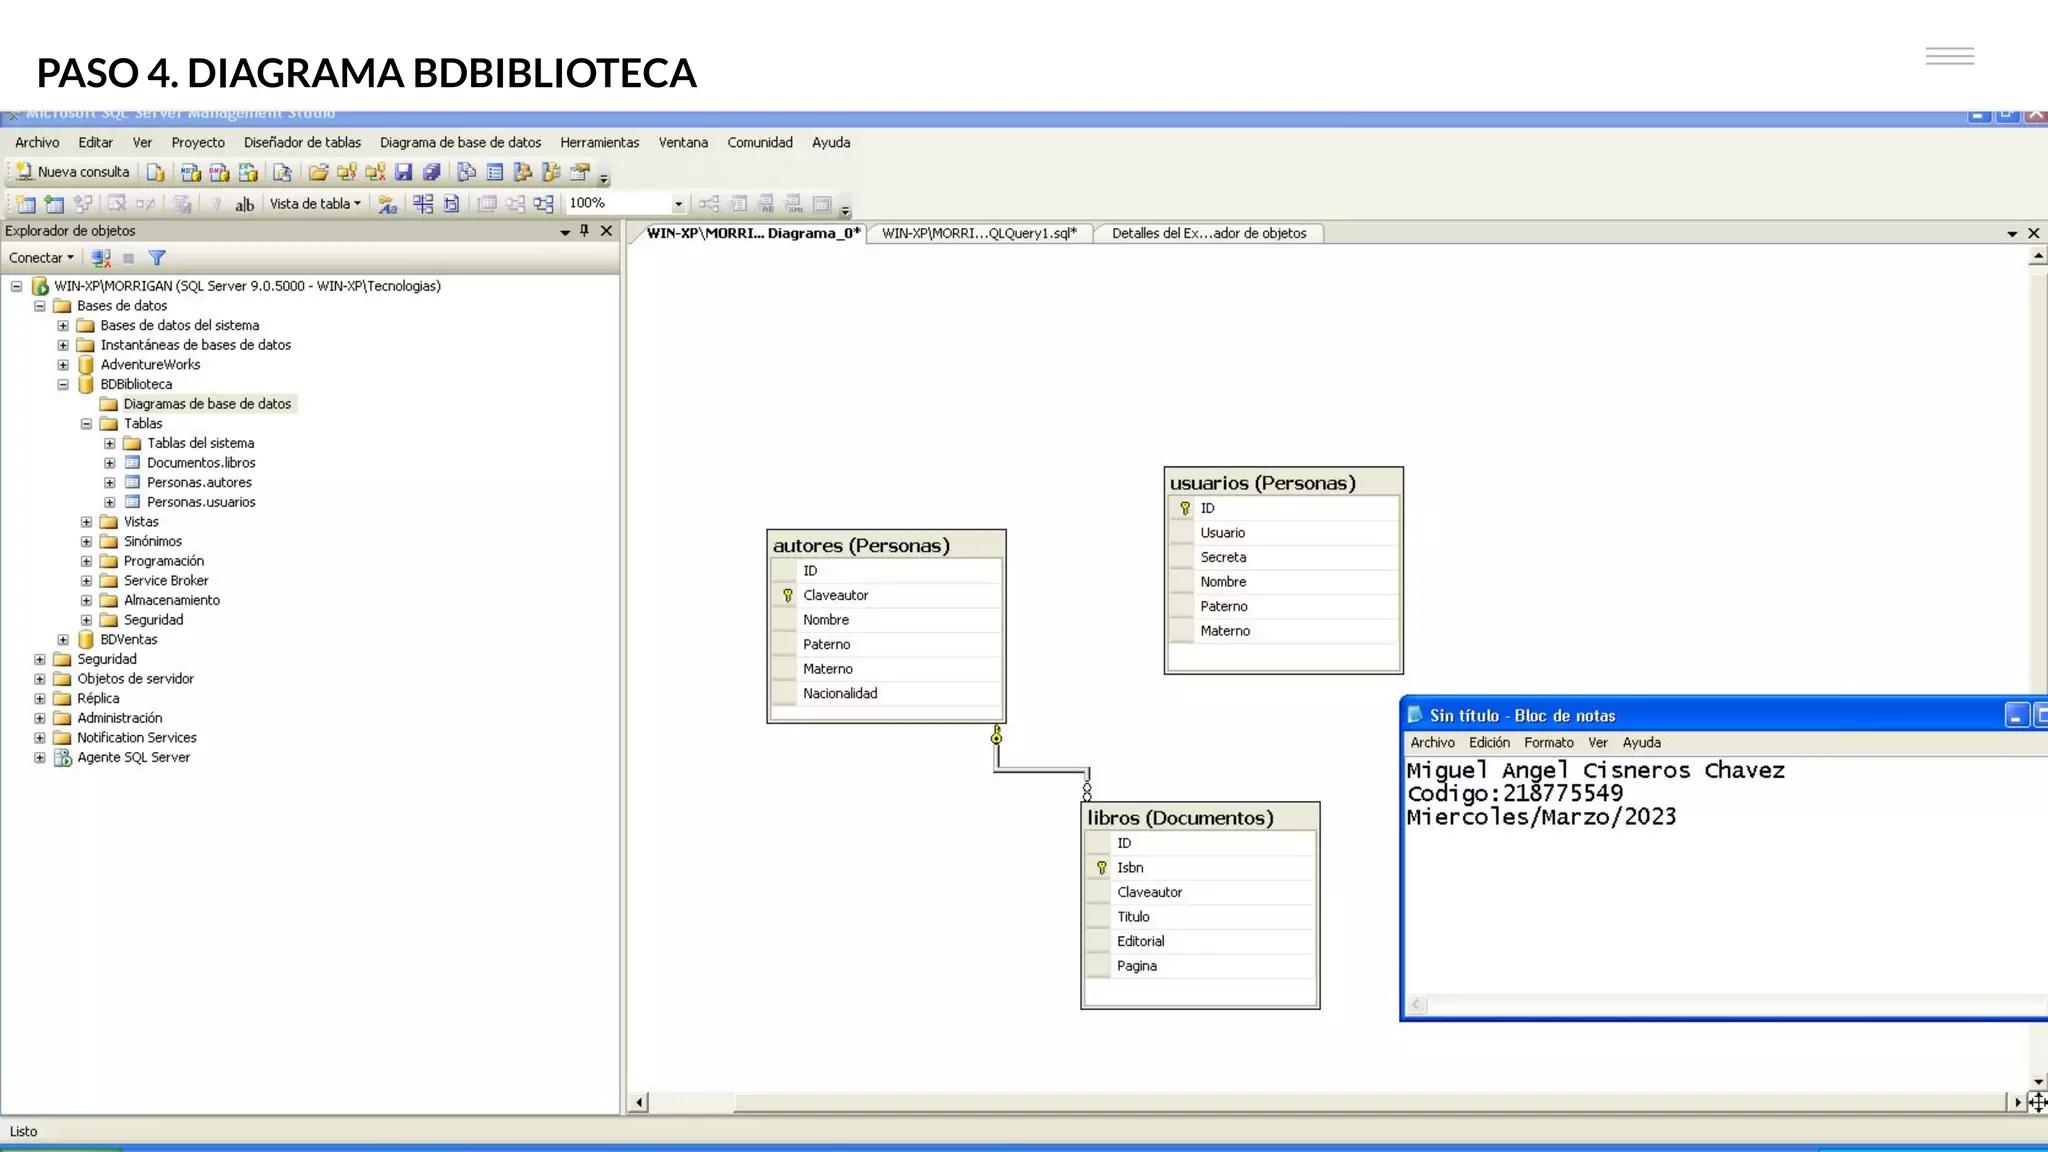This screenshot has width=2048, height=1152.
Task: Expand the top-level Seguridad folder
Action: 40,659
